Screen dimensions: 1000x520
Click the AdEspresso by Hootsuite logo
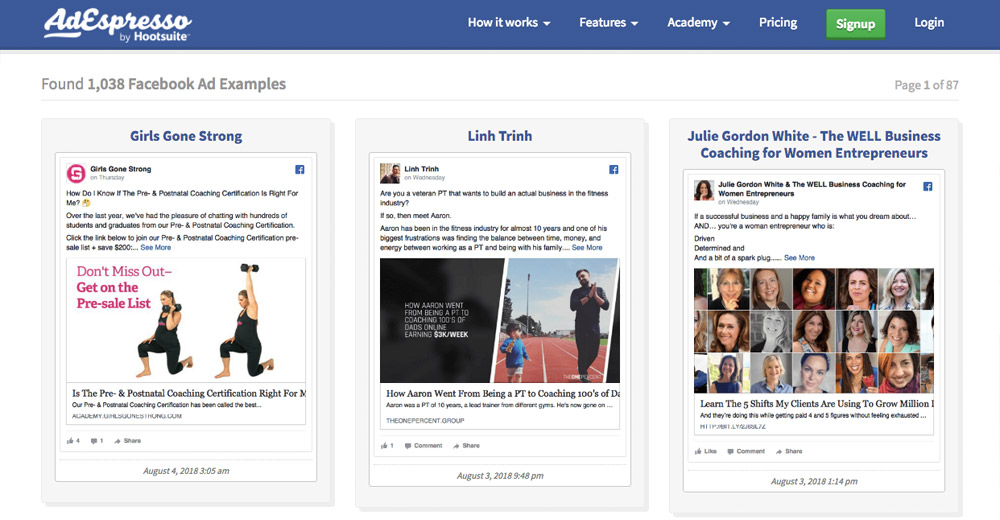117,26
